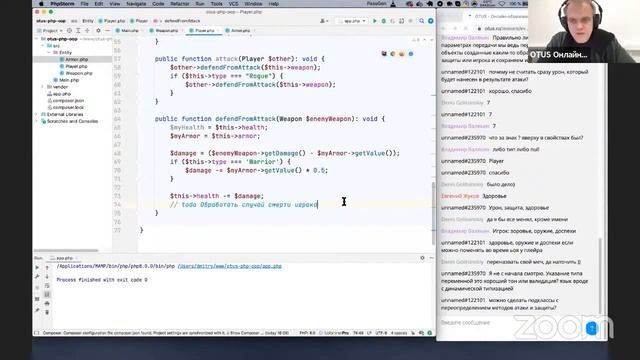Collapse the src folder

click(42, 46)
